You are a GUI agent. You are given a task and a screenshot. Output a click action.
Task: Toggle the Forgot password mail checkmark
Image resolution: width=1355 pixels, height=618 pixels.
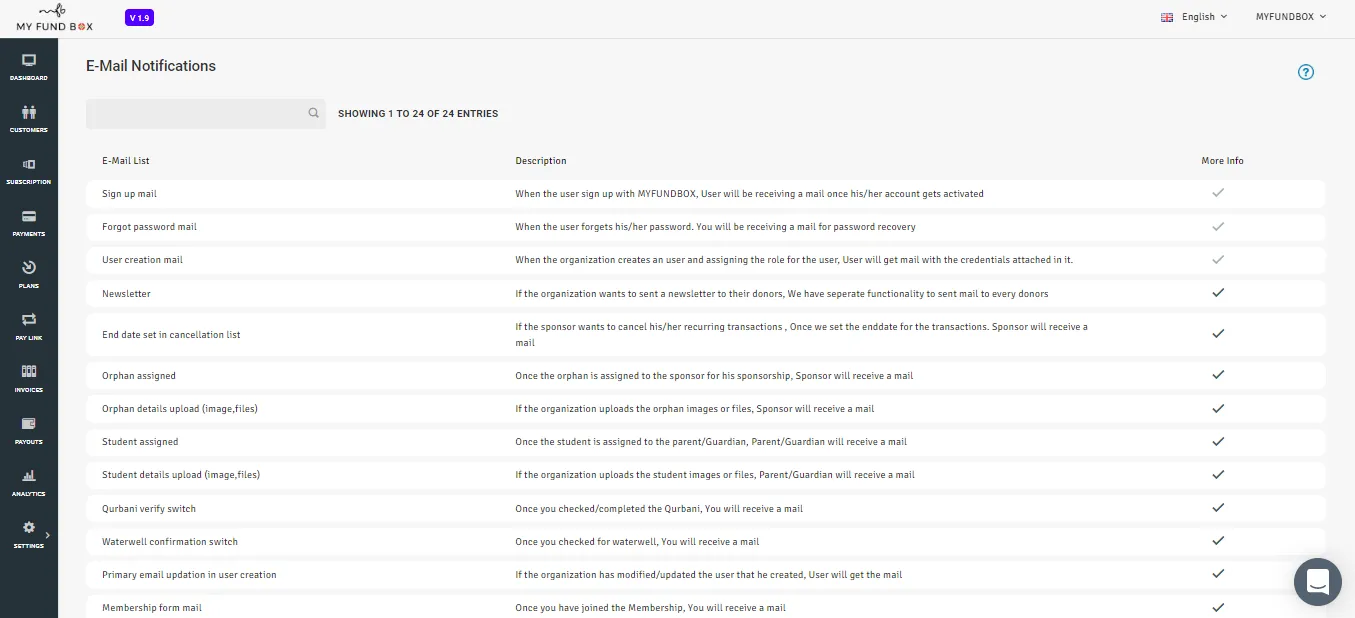1218,226
